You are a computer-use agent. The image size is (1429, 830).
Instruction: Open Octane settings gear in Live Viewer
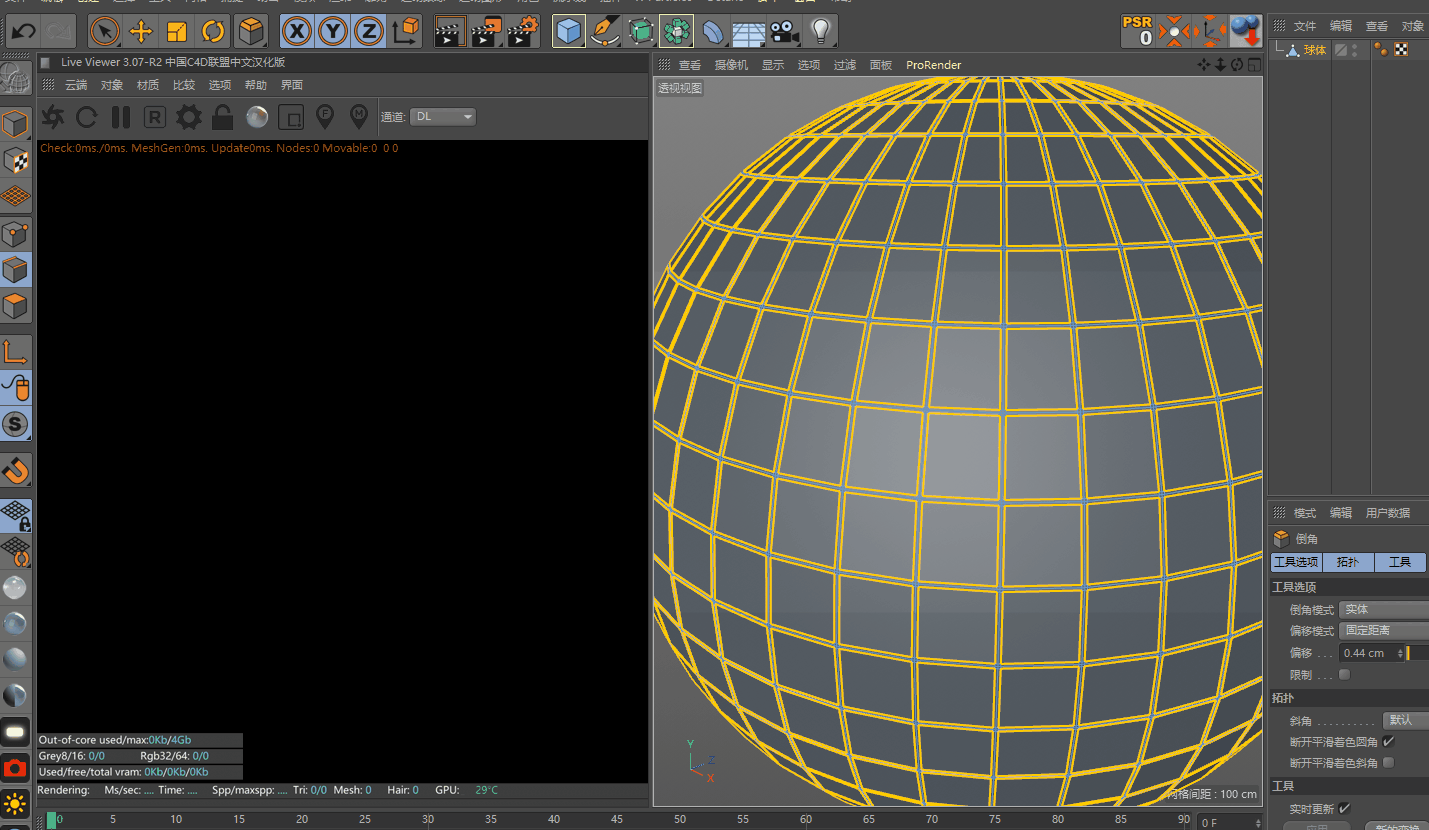(x=189, y=118)
